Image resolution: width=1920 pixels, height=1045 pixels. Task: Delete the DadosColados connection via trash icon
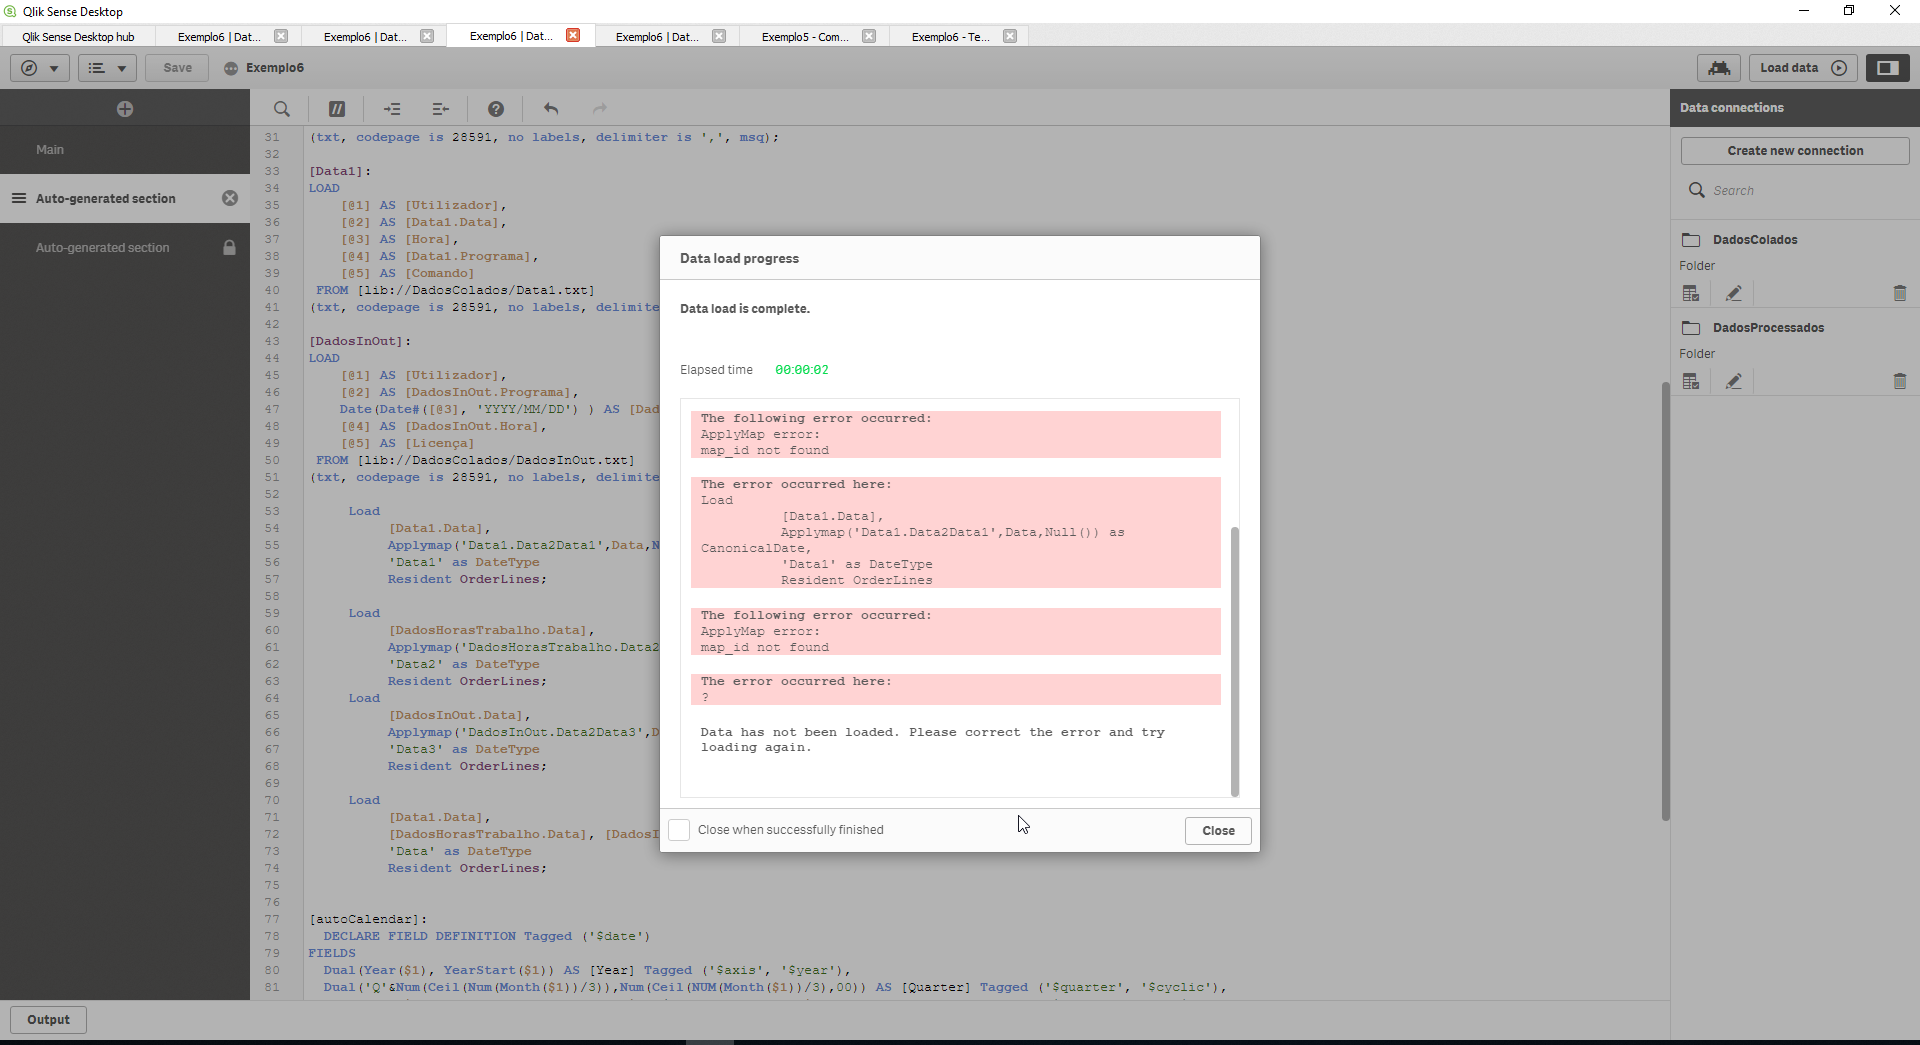tap(1899, 293)
